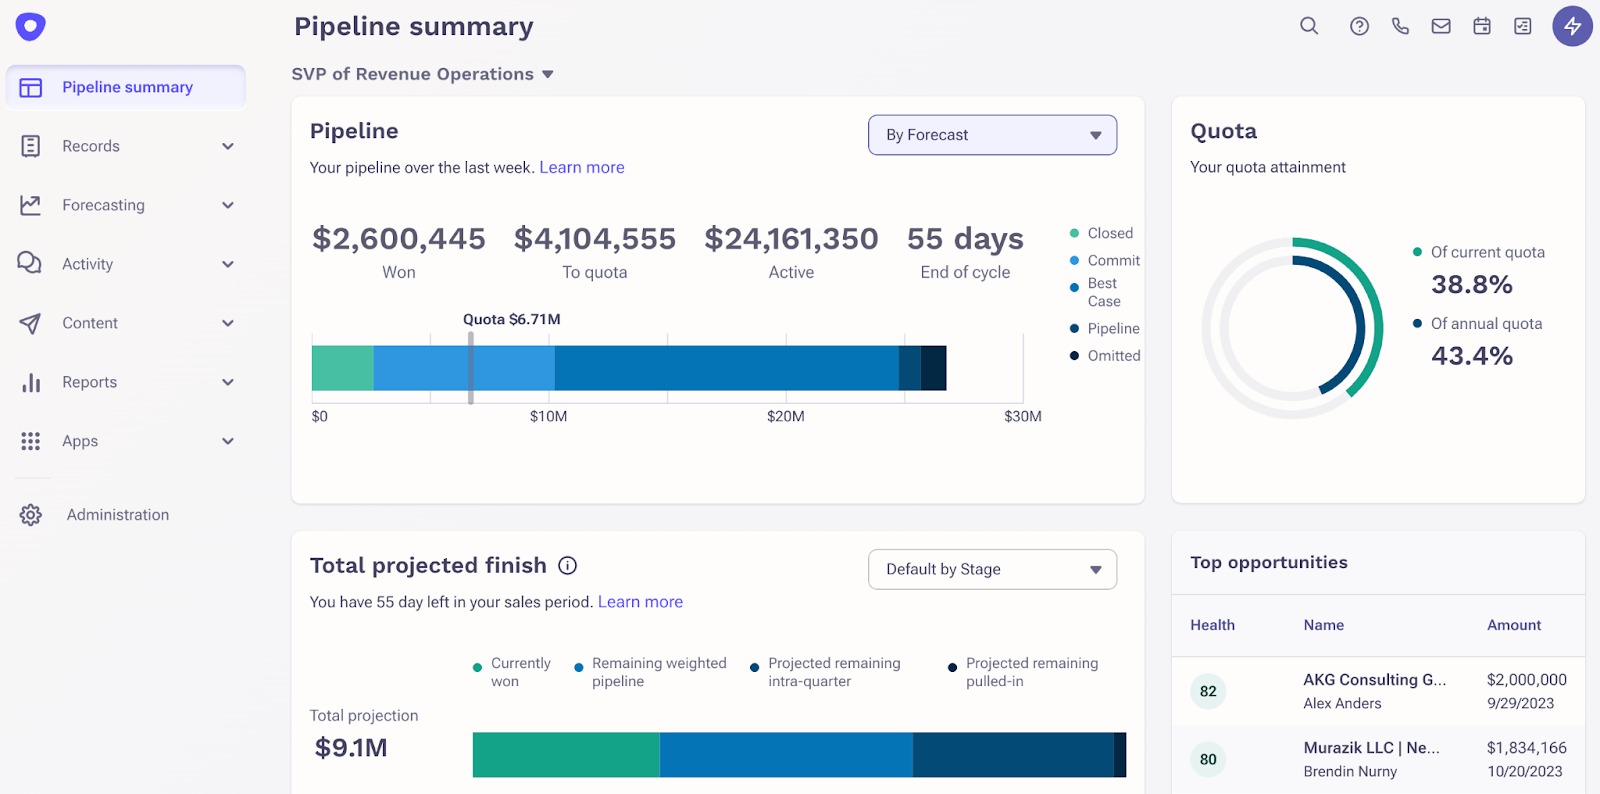This screenshot has width=1600, height=794.
Task: Click the phone call icon
Action: tap(1400, 27)
